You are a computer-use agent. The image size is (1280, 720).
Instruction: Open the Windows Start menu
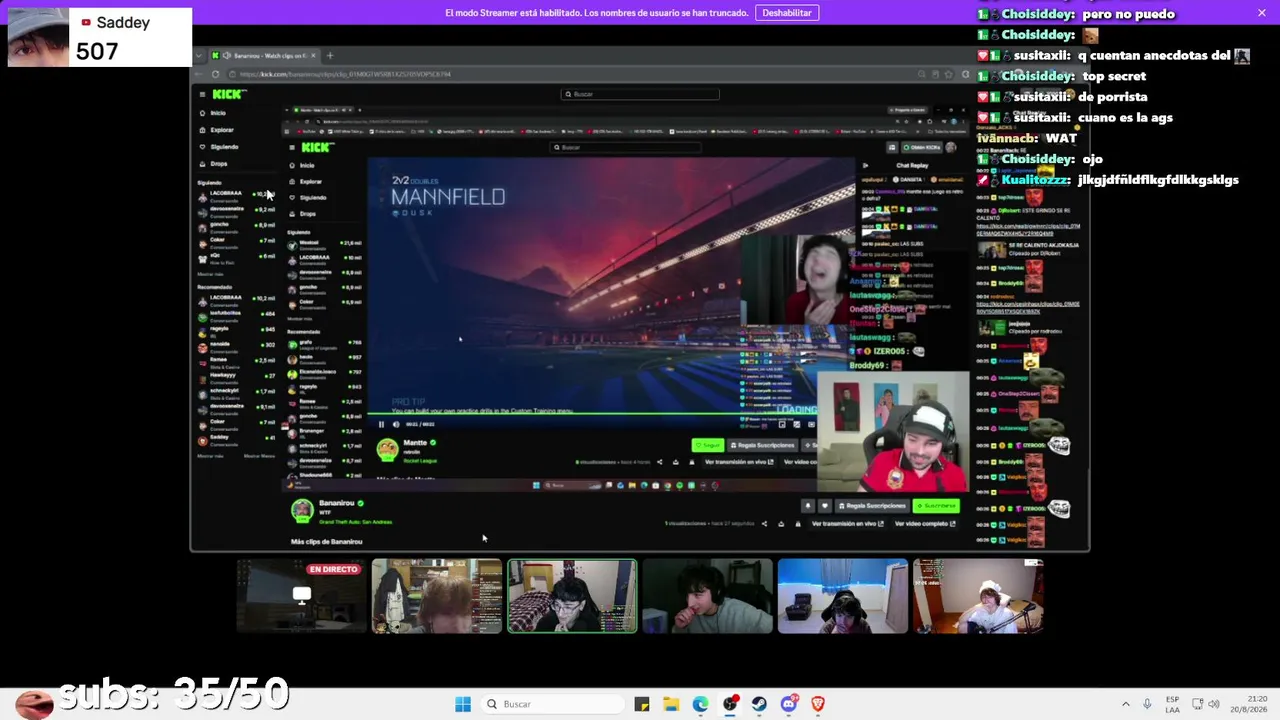coord(463,704)
